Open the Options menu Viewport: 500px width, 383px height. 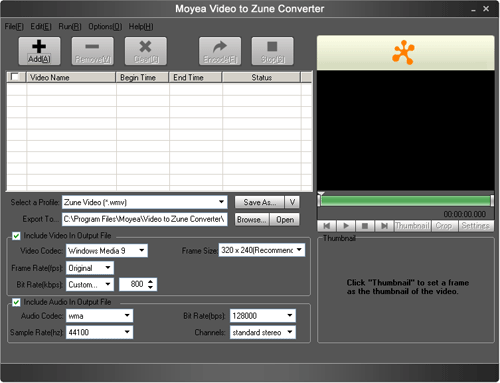(105, 26)
